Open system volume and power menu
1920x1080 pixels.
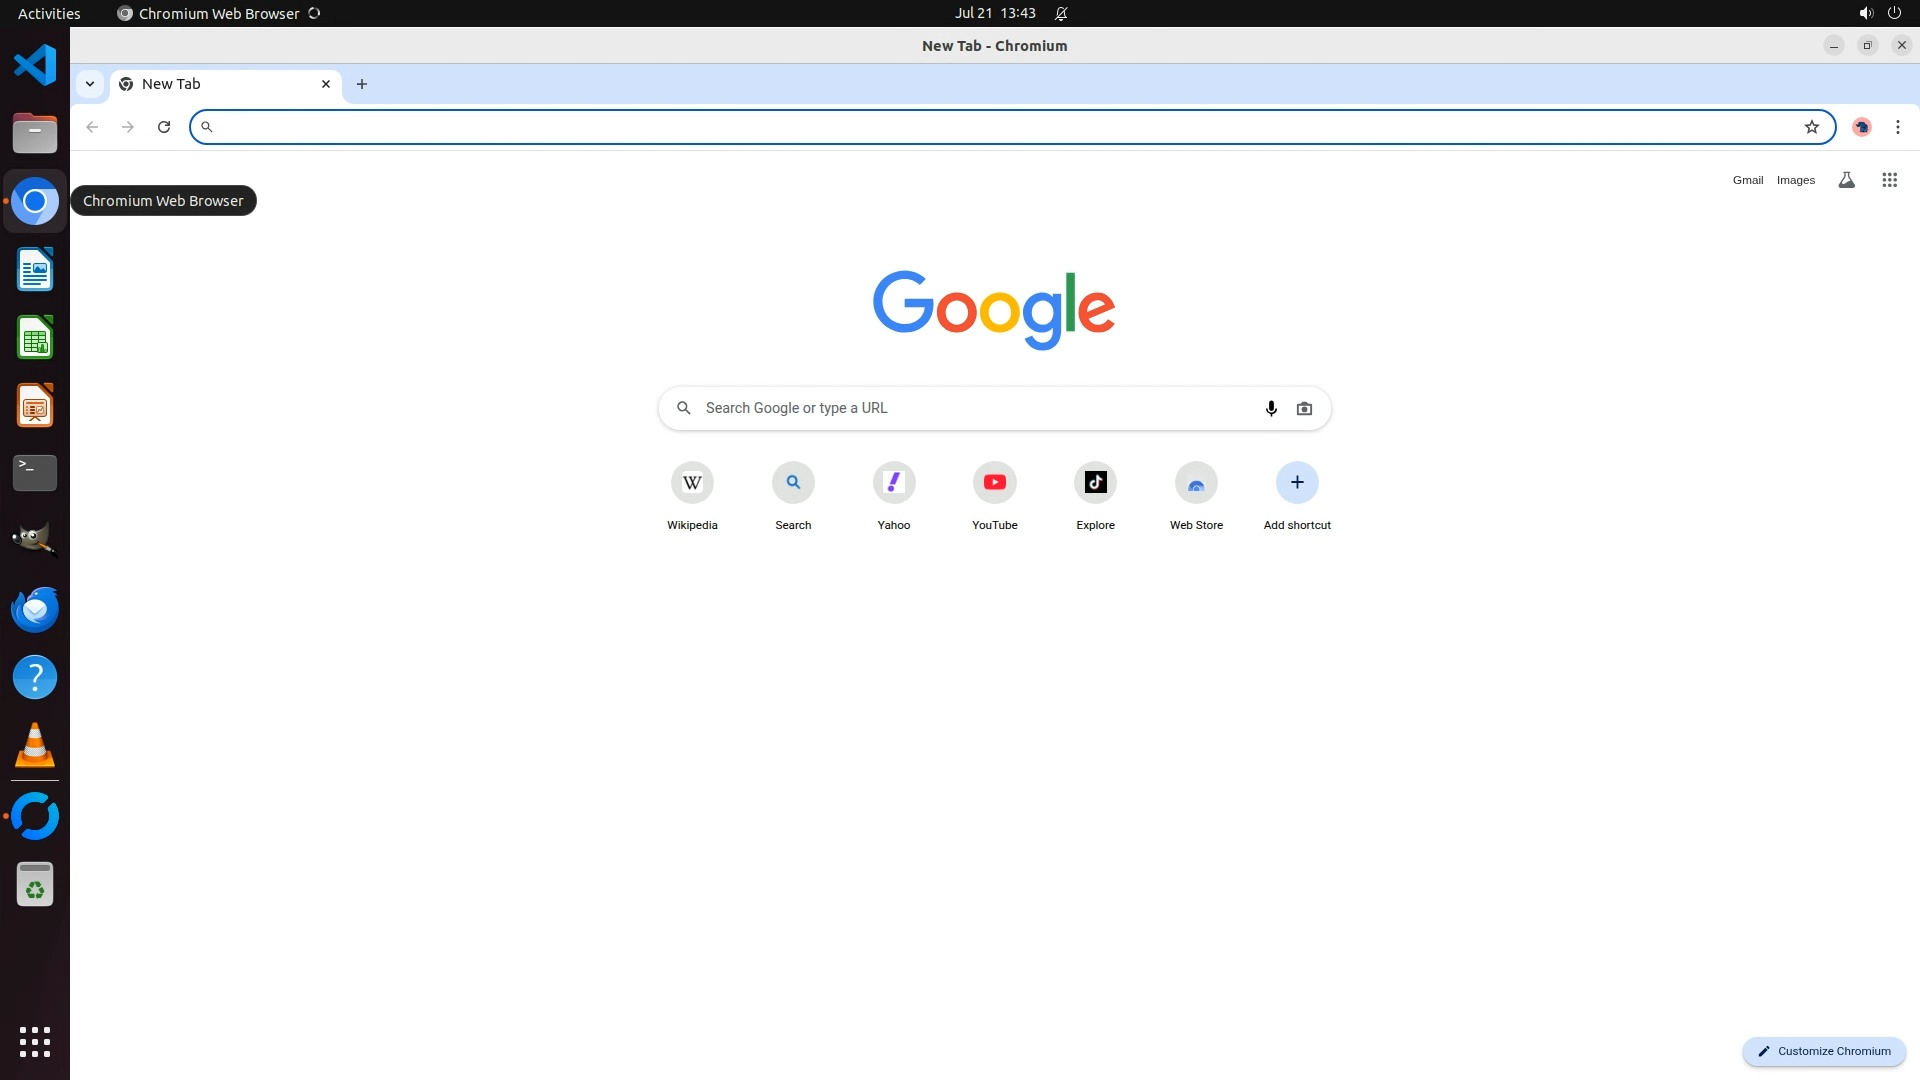1879,13
